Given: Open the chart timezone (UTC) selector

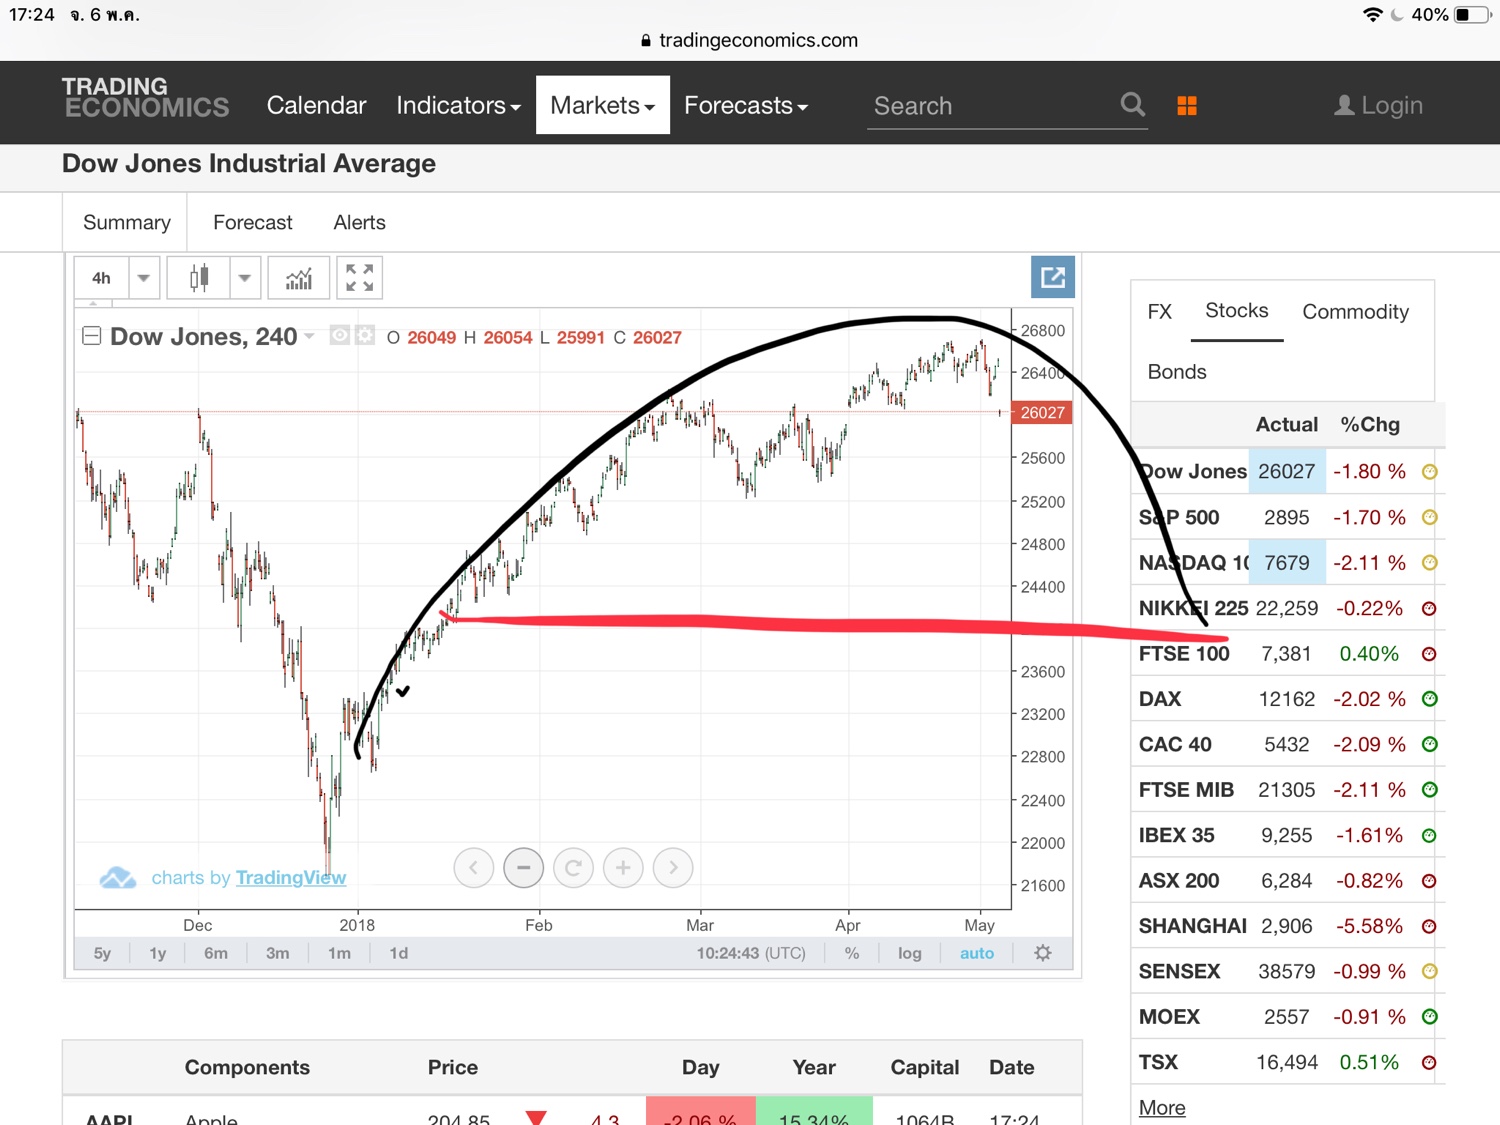Looking at the screenshot, I should tap(751, 953).
